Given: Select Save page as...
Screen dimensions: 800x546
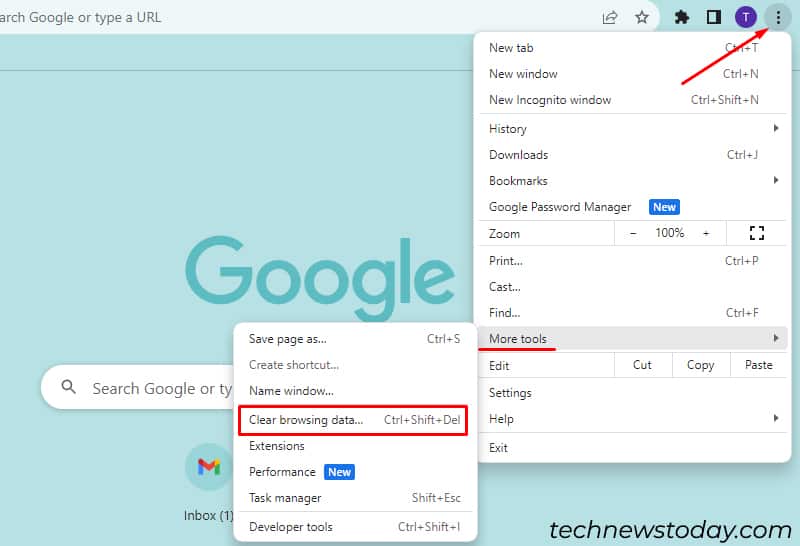Looking at the screenshot, I should pos(355,339).
